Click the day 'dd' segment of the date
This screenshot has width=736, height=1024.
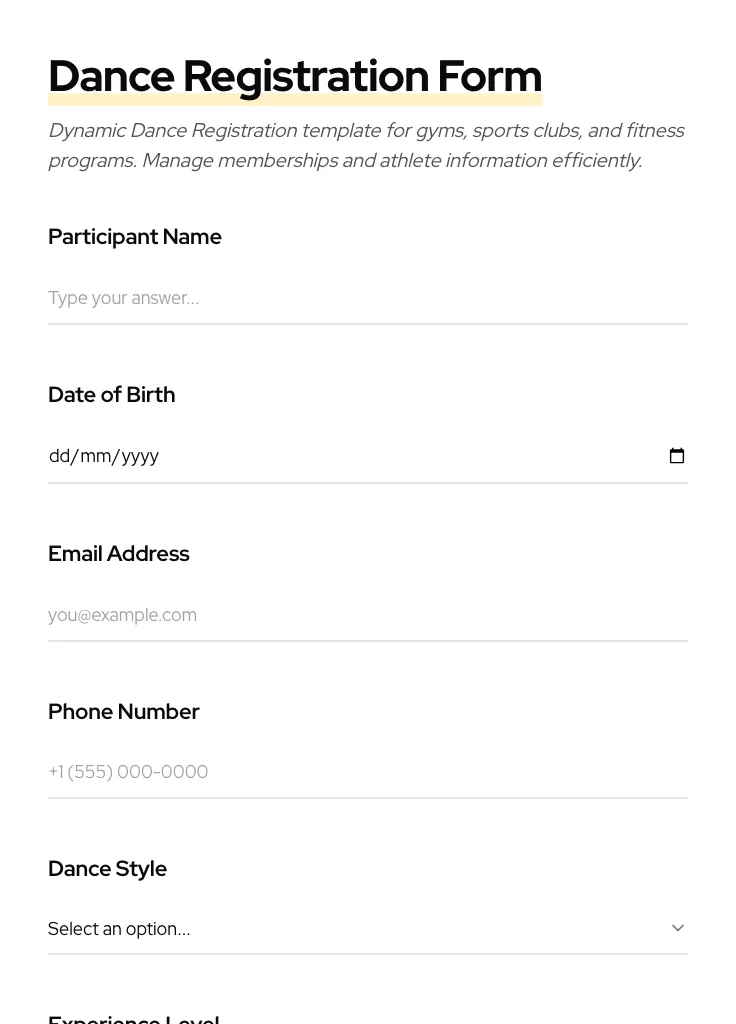pyautogui.click(x=59, y=456)
